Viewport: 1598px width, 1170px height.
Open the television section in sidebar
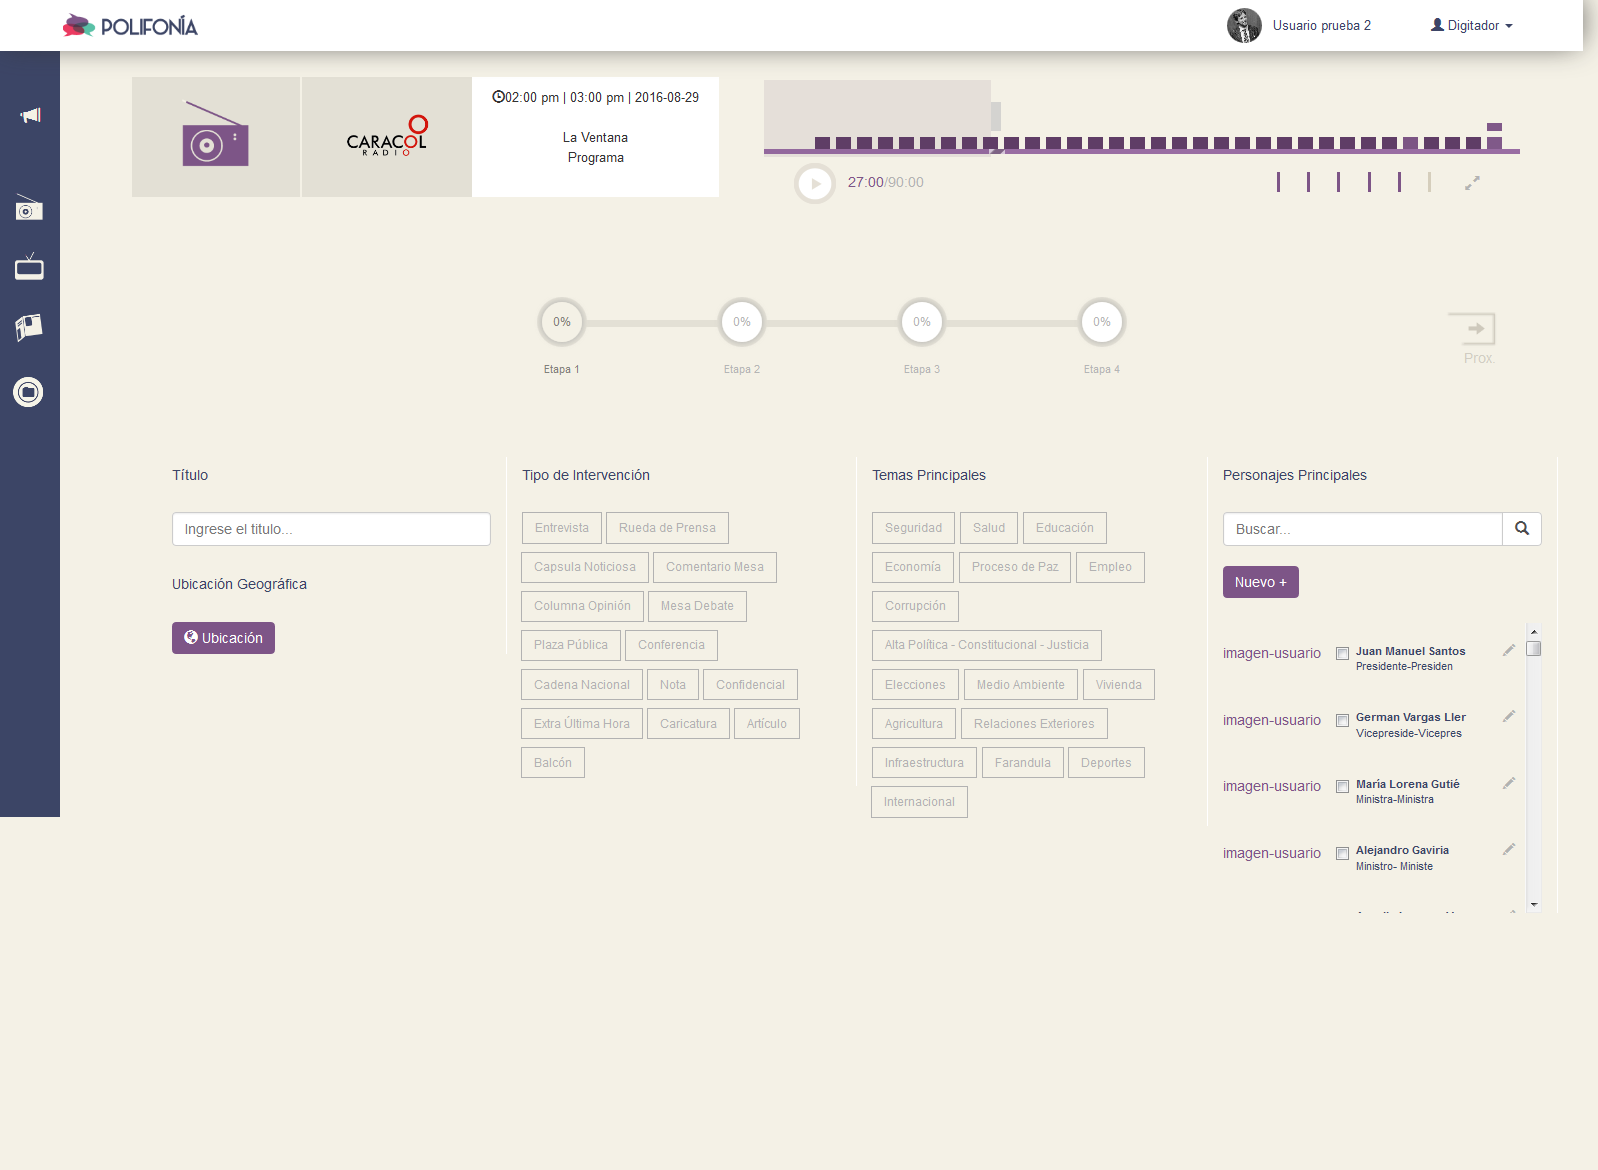point(29,267)
